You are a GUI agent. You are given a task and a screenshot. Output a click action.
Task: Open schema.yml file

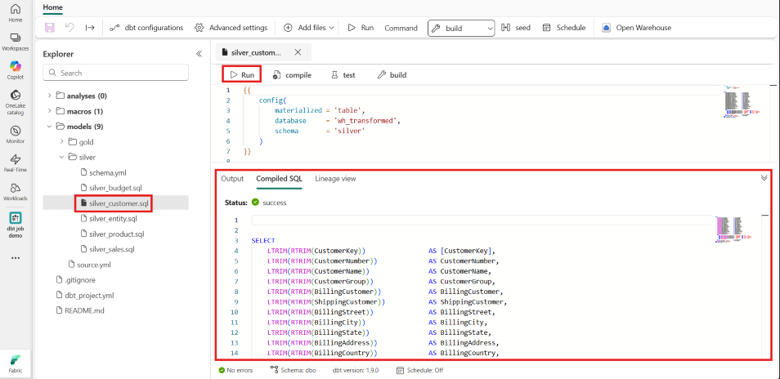[x=103, y=173]
